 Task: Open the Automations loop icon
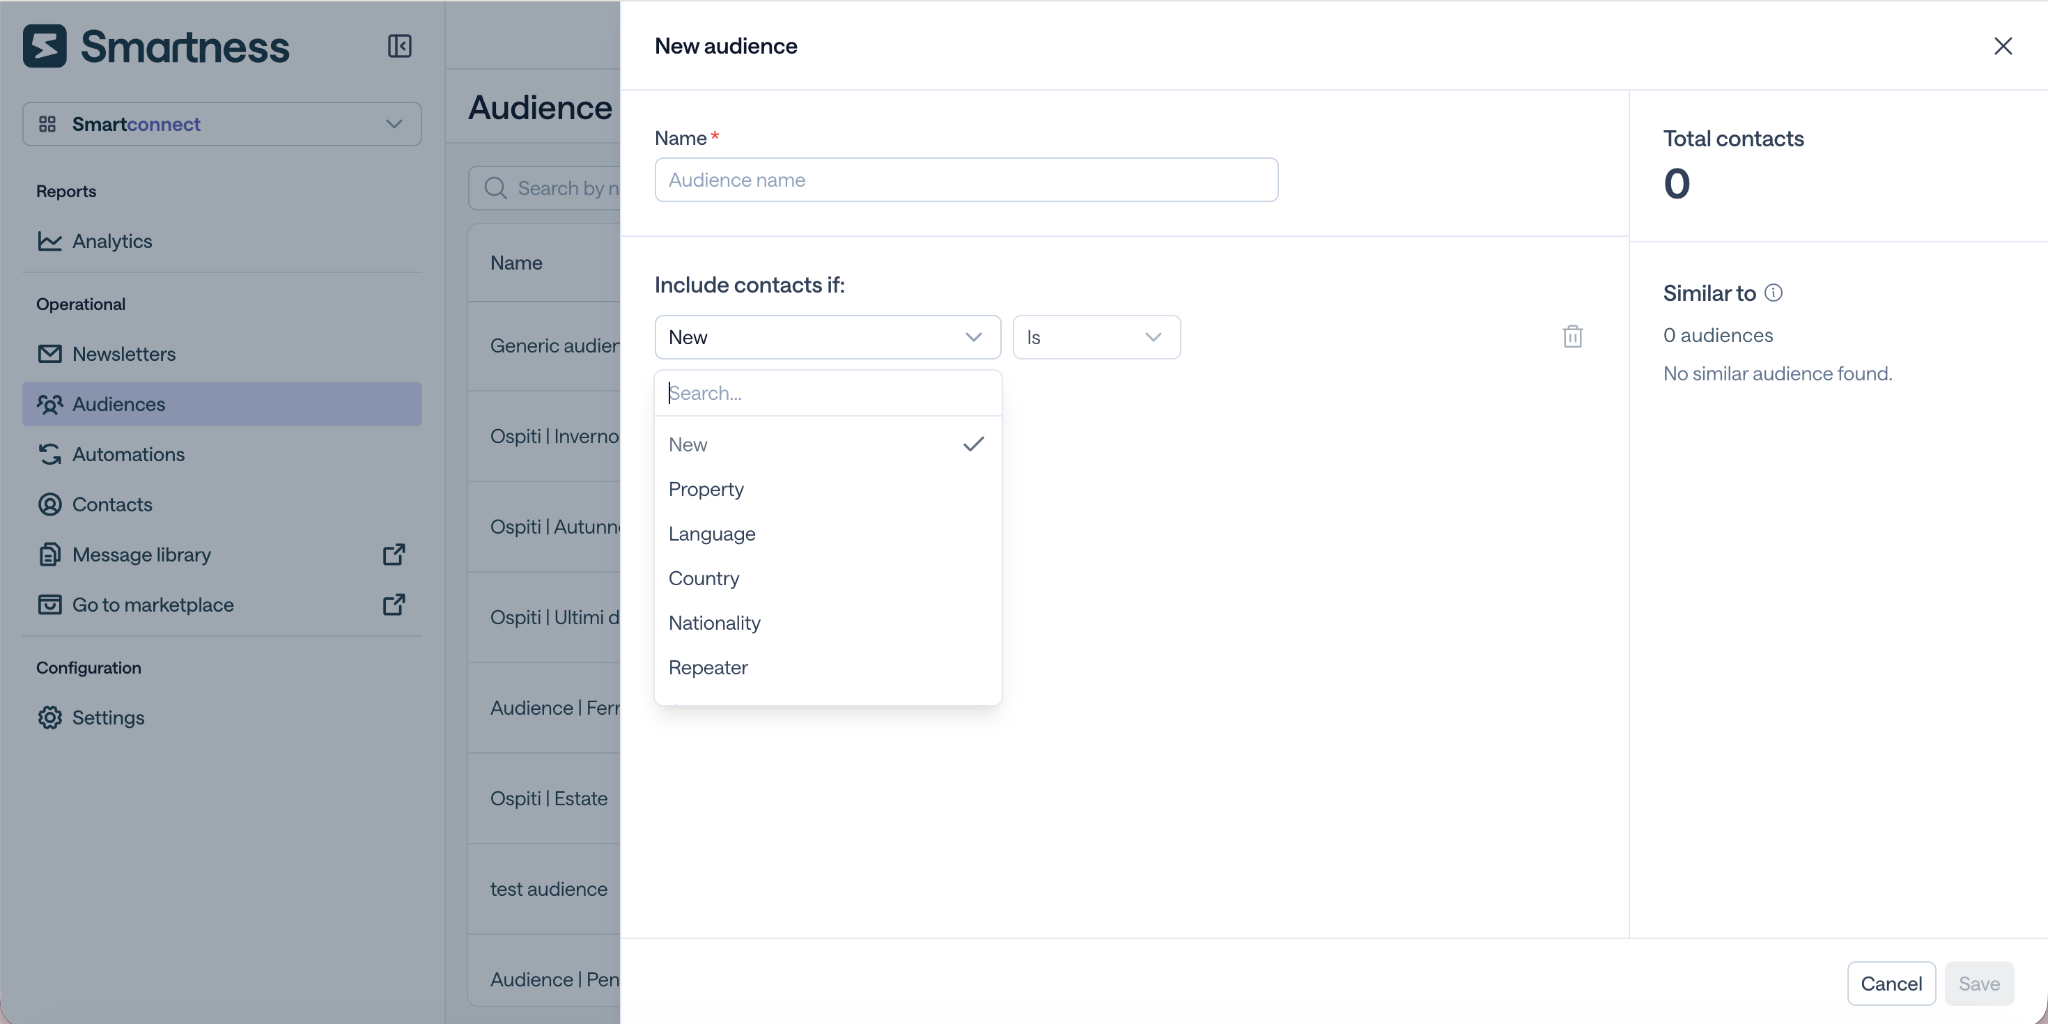(x=49, y=454)
